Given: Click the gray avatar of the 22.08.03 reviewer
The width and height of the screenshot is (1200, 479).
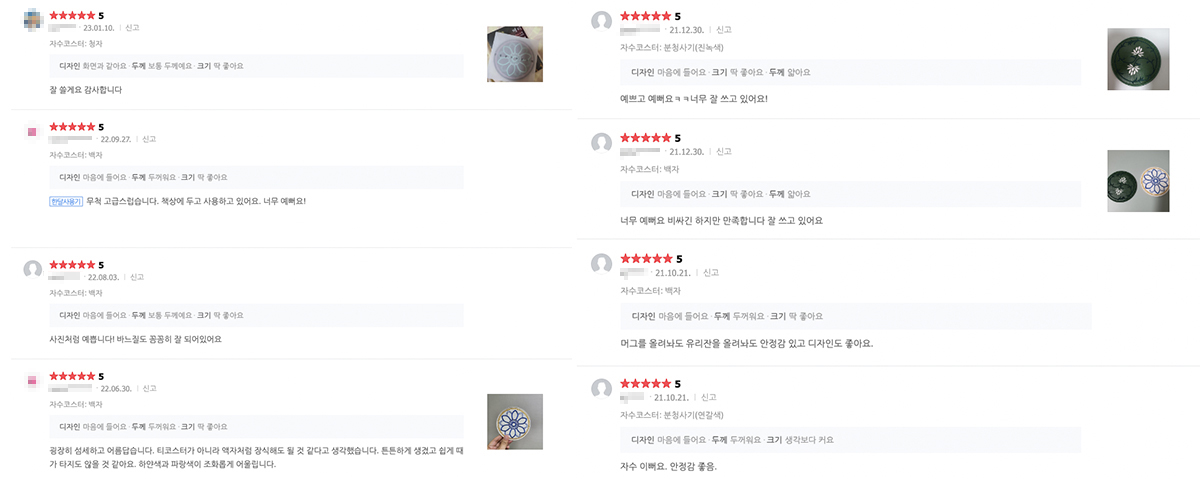Looking at the screenshot, I should point(32,269).
